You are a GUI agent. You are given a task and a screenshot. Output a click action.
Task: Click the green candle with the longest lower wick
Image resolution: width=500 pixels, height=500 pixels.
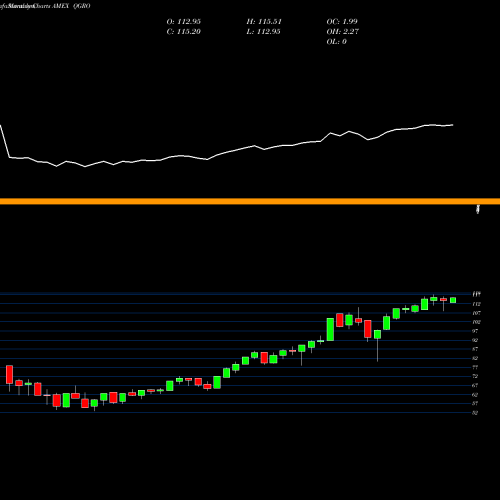point(377,334)
